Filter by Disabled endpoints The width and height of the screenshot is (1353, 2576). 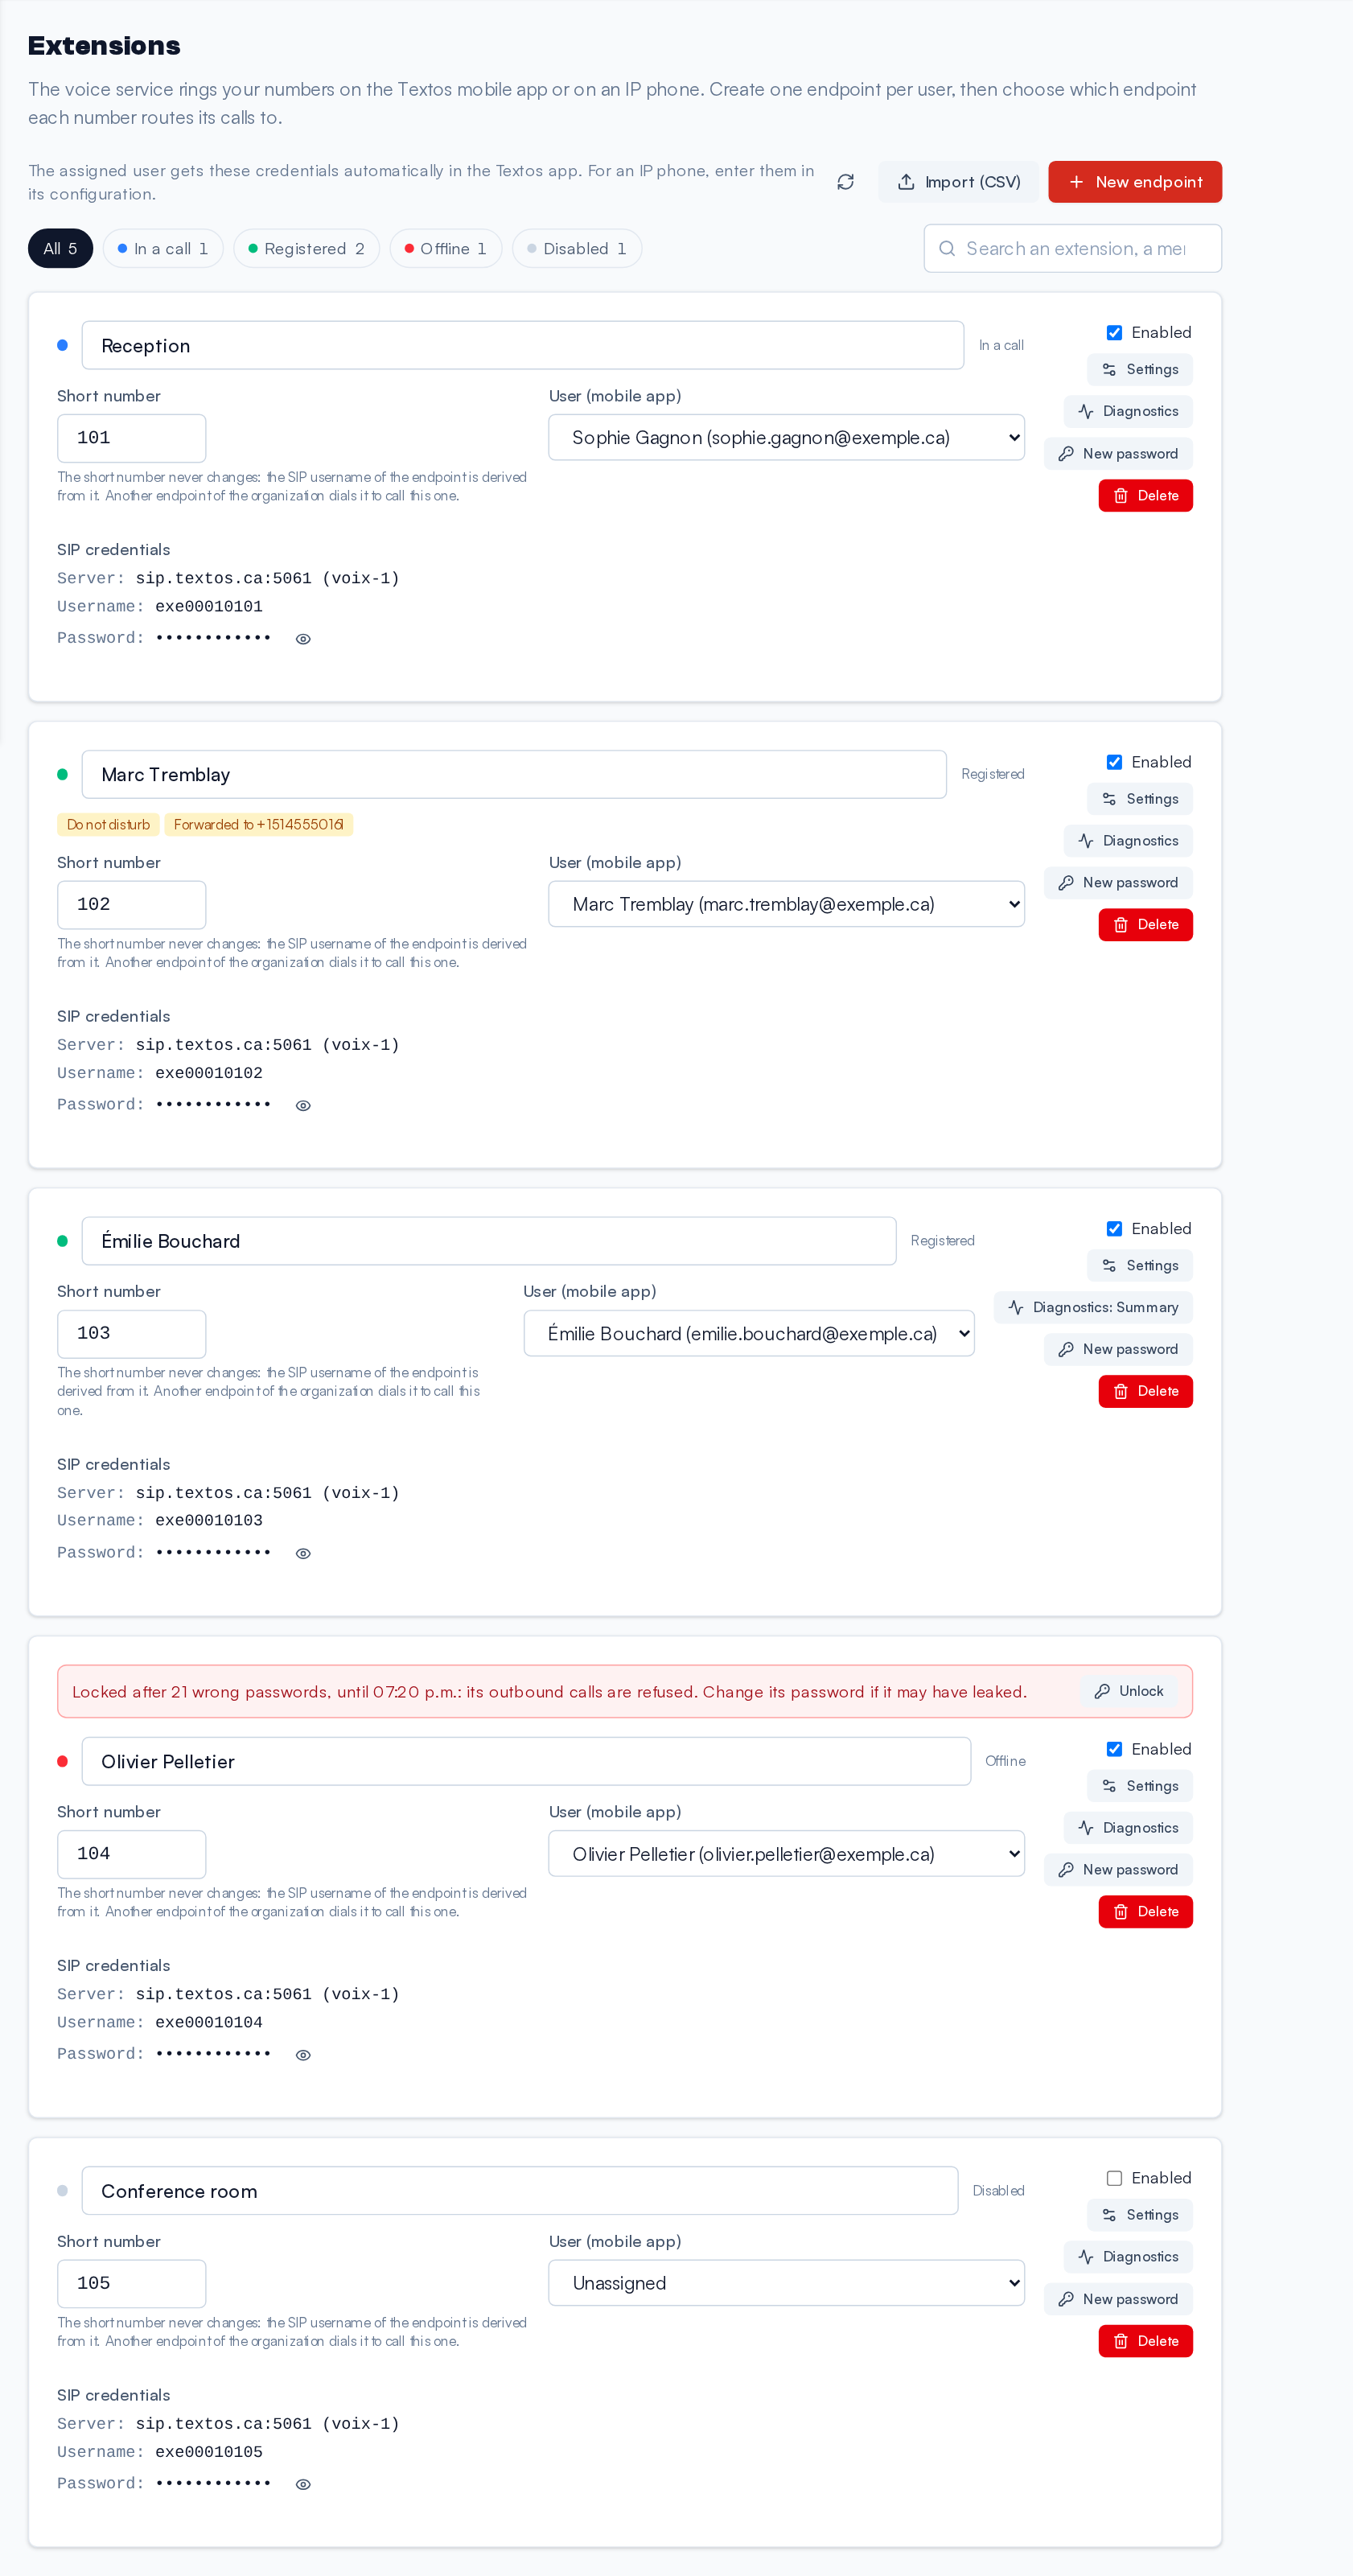577,249
